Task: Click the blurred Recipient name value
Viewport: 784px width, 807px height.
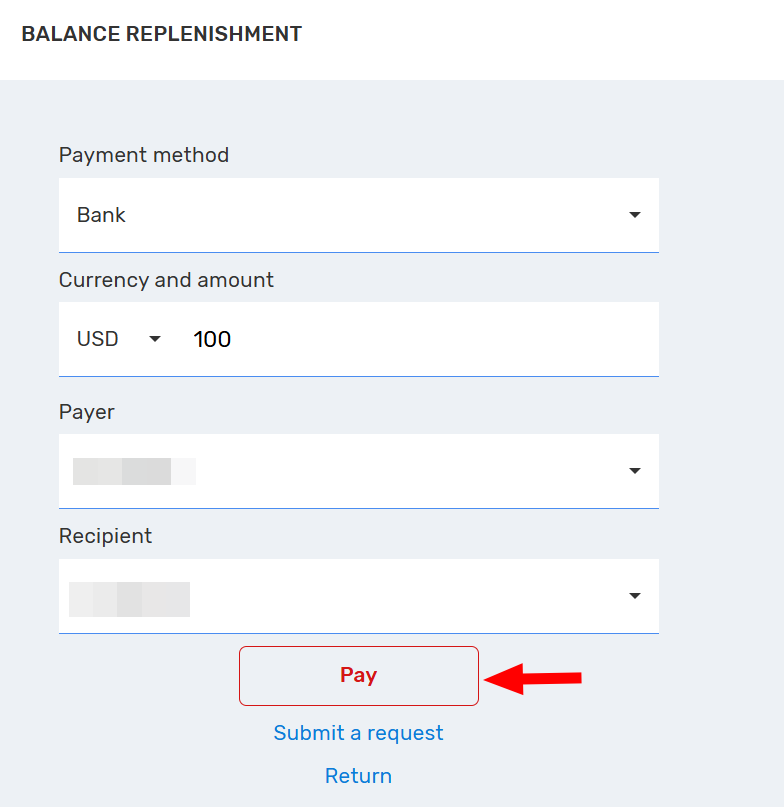Action: pyautogui.click(x=129, y=598)
